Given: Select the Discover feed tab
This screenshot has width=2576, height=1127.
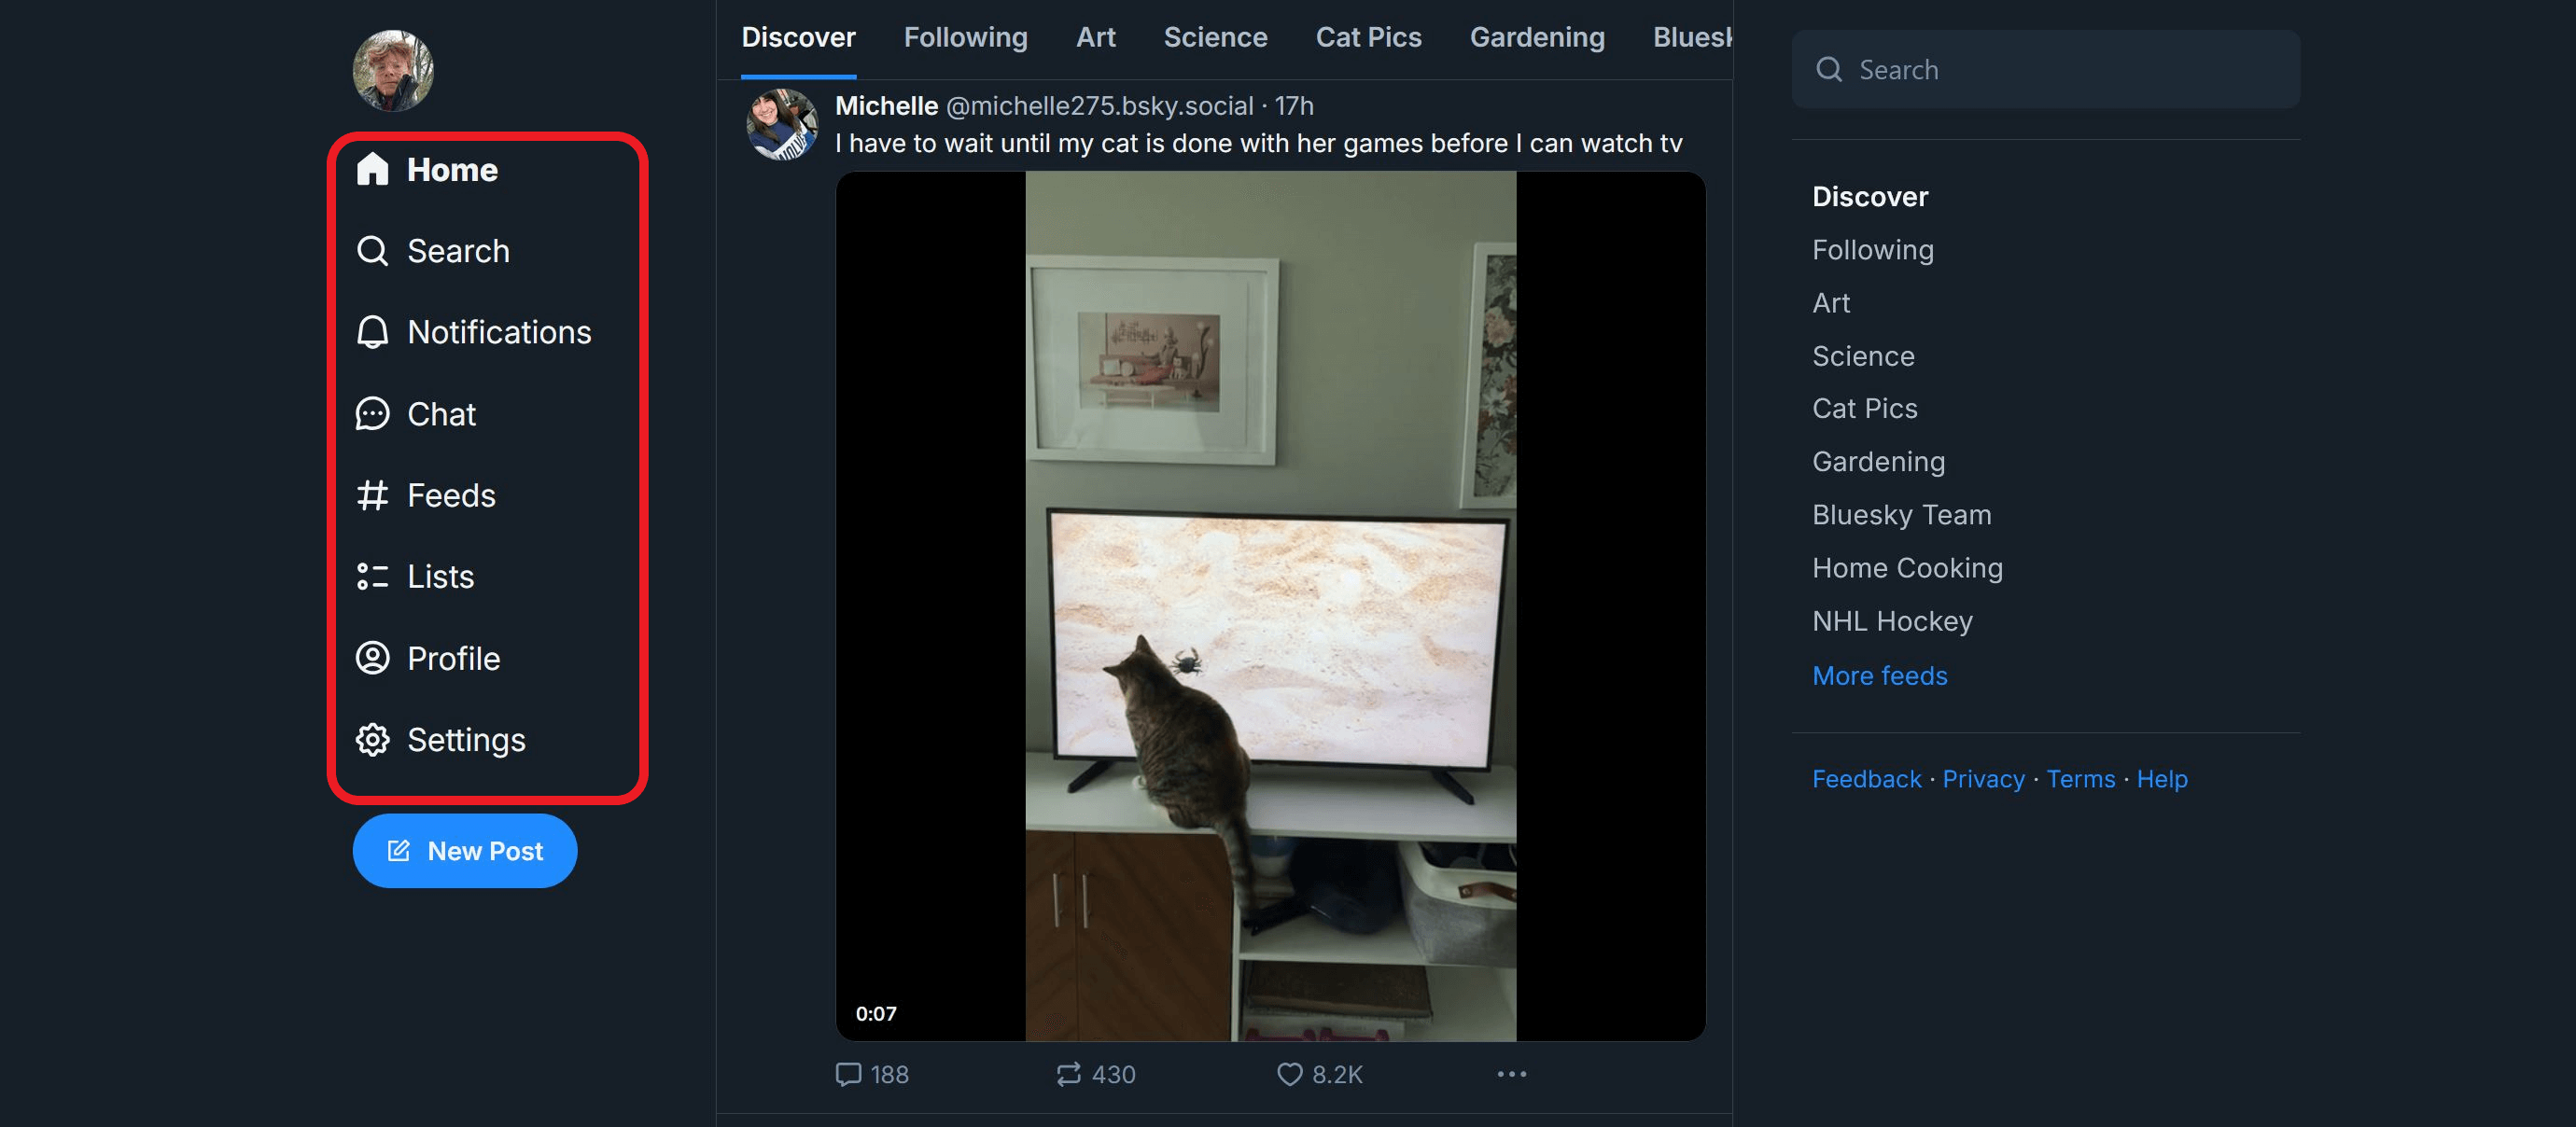Looking at the screenshot, I should (x=797, y=36).
